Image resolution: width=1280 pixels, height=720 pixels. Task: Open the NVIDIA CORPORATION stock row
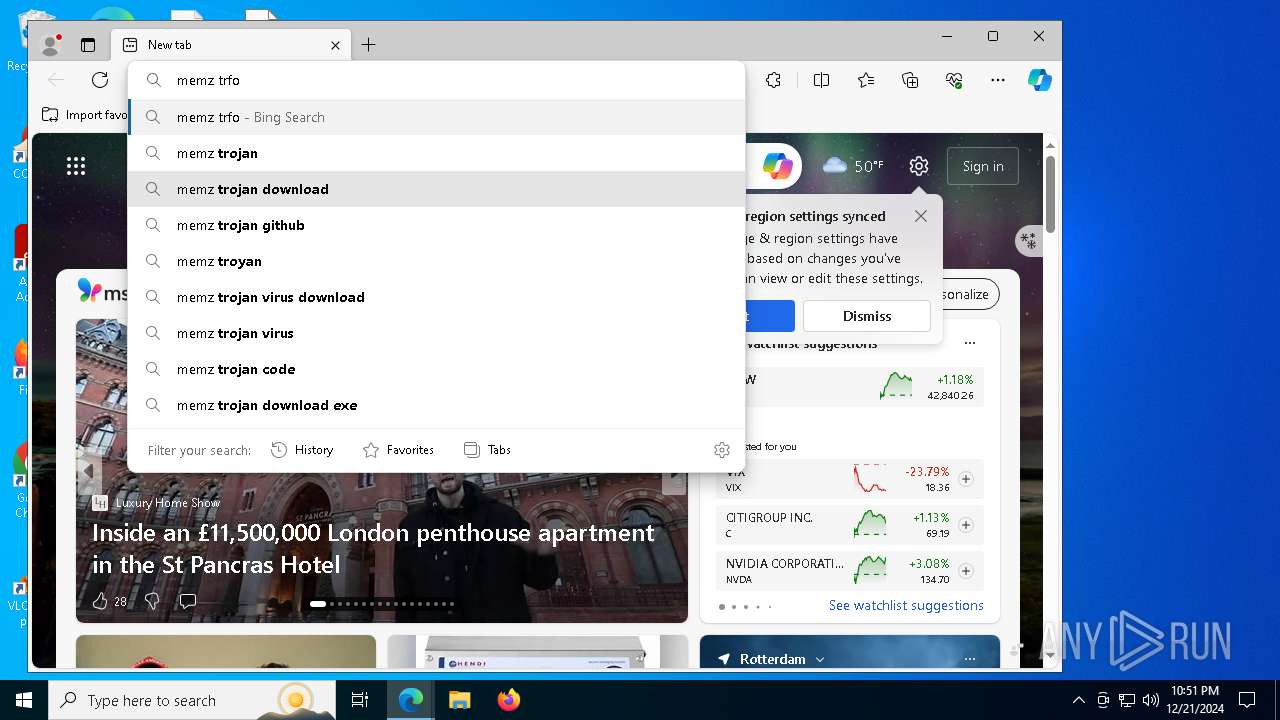coord(850,571)
